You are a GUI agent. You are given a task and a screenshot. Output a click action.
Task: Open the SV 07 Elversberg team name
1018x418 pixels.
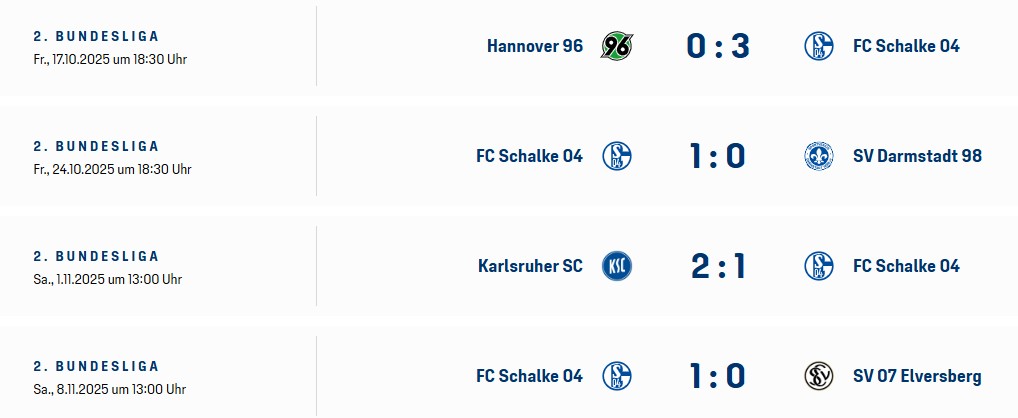click(917, 376)
